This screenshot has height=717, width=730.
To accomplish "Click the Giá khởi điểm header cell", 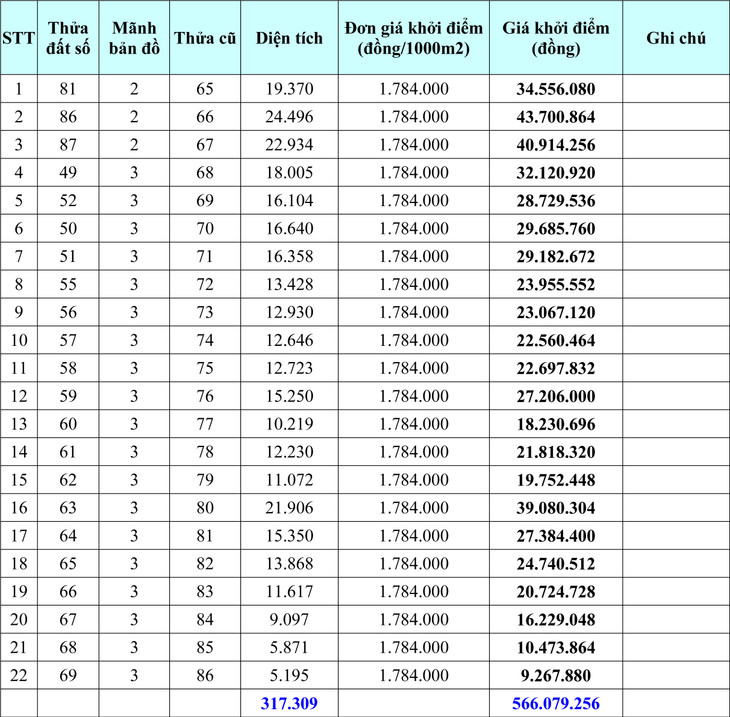I will pos(555,39).
